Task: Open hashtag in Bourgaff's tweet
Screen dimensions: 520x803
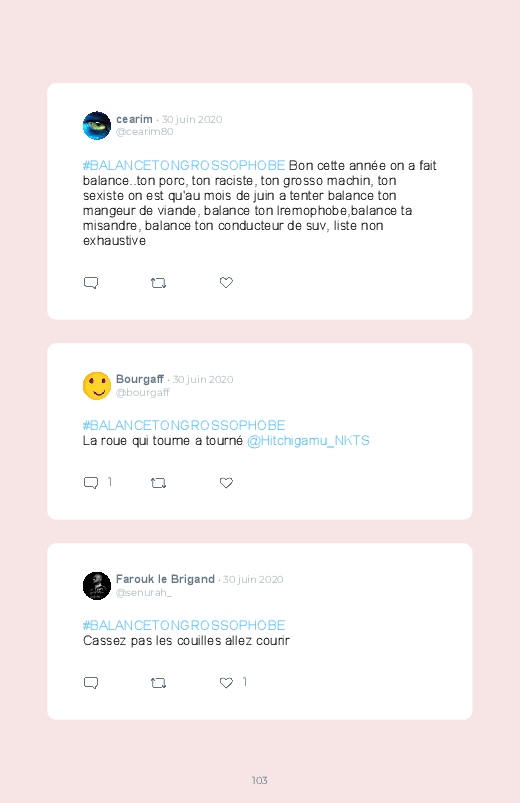Action: (x=184, y=426)
